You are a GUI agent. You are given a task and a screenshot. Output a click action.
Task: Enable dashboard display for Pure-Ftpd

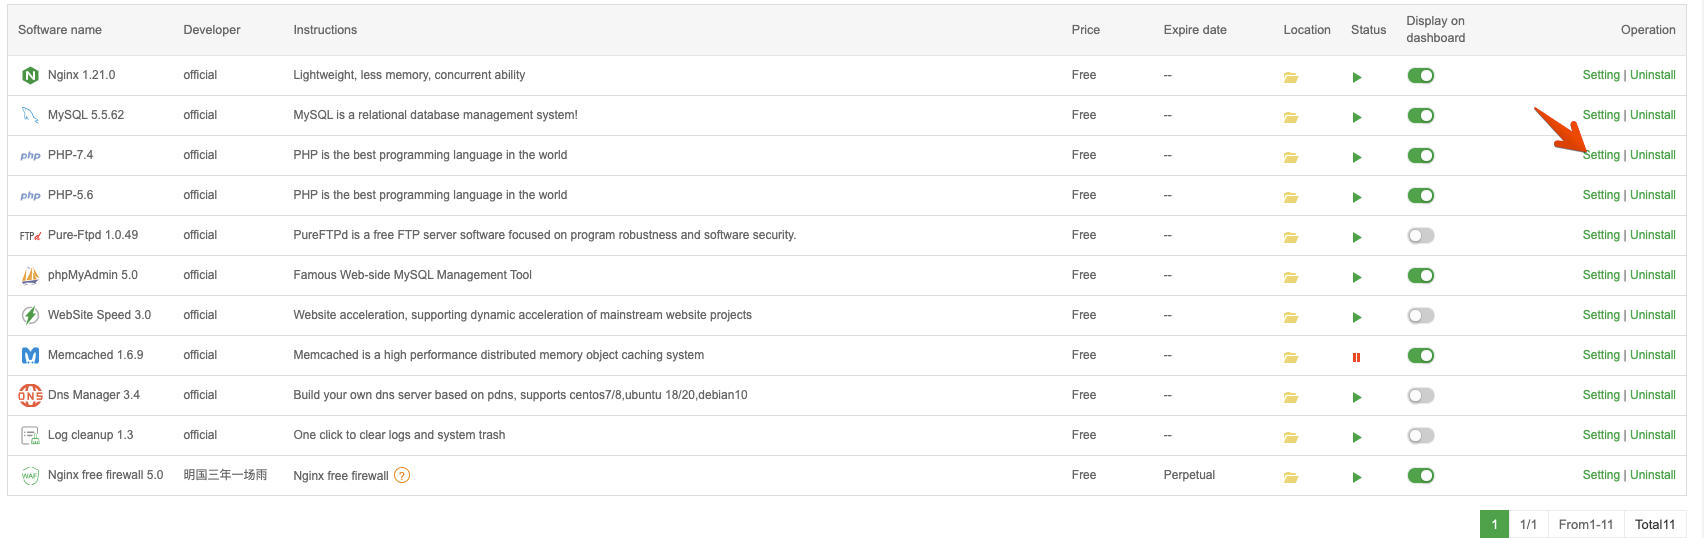tap(1420, 235)
